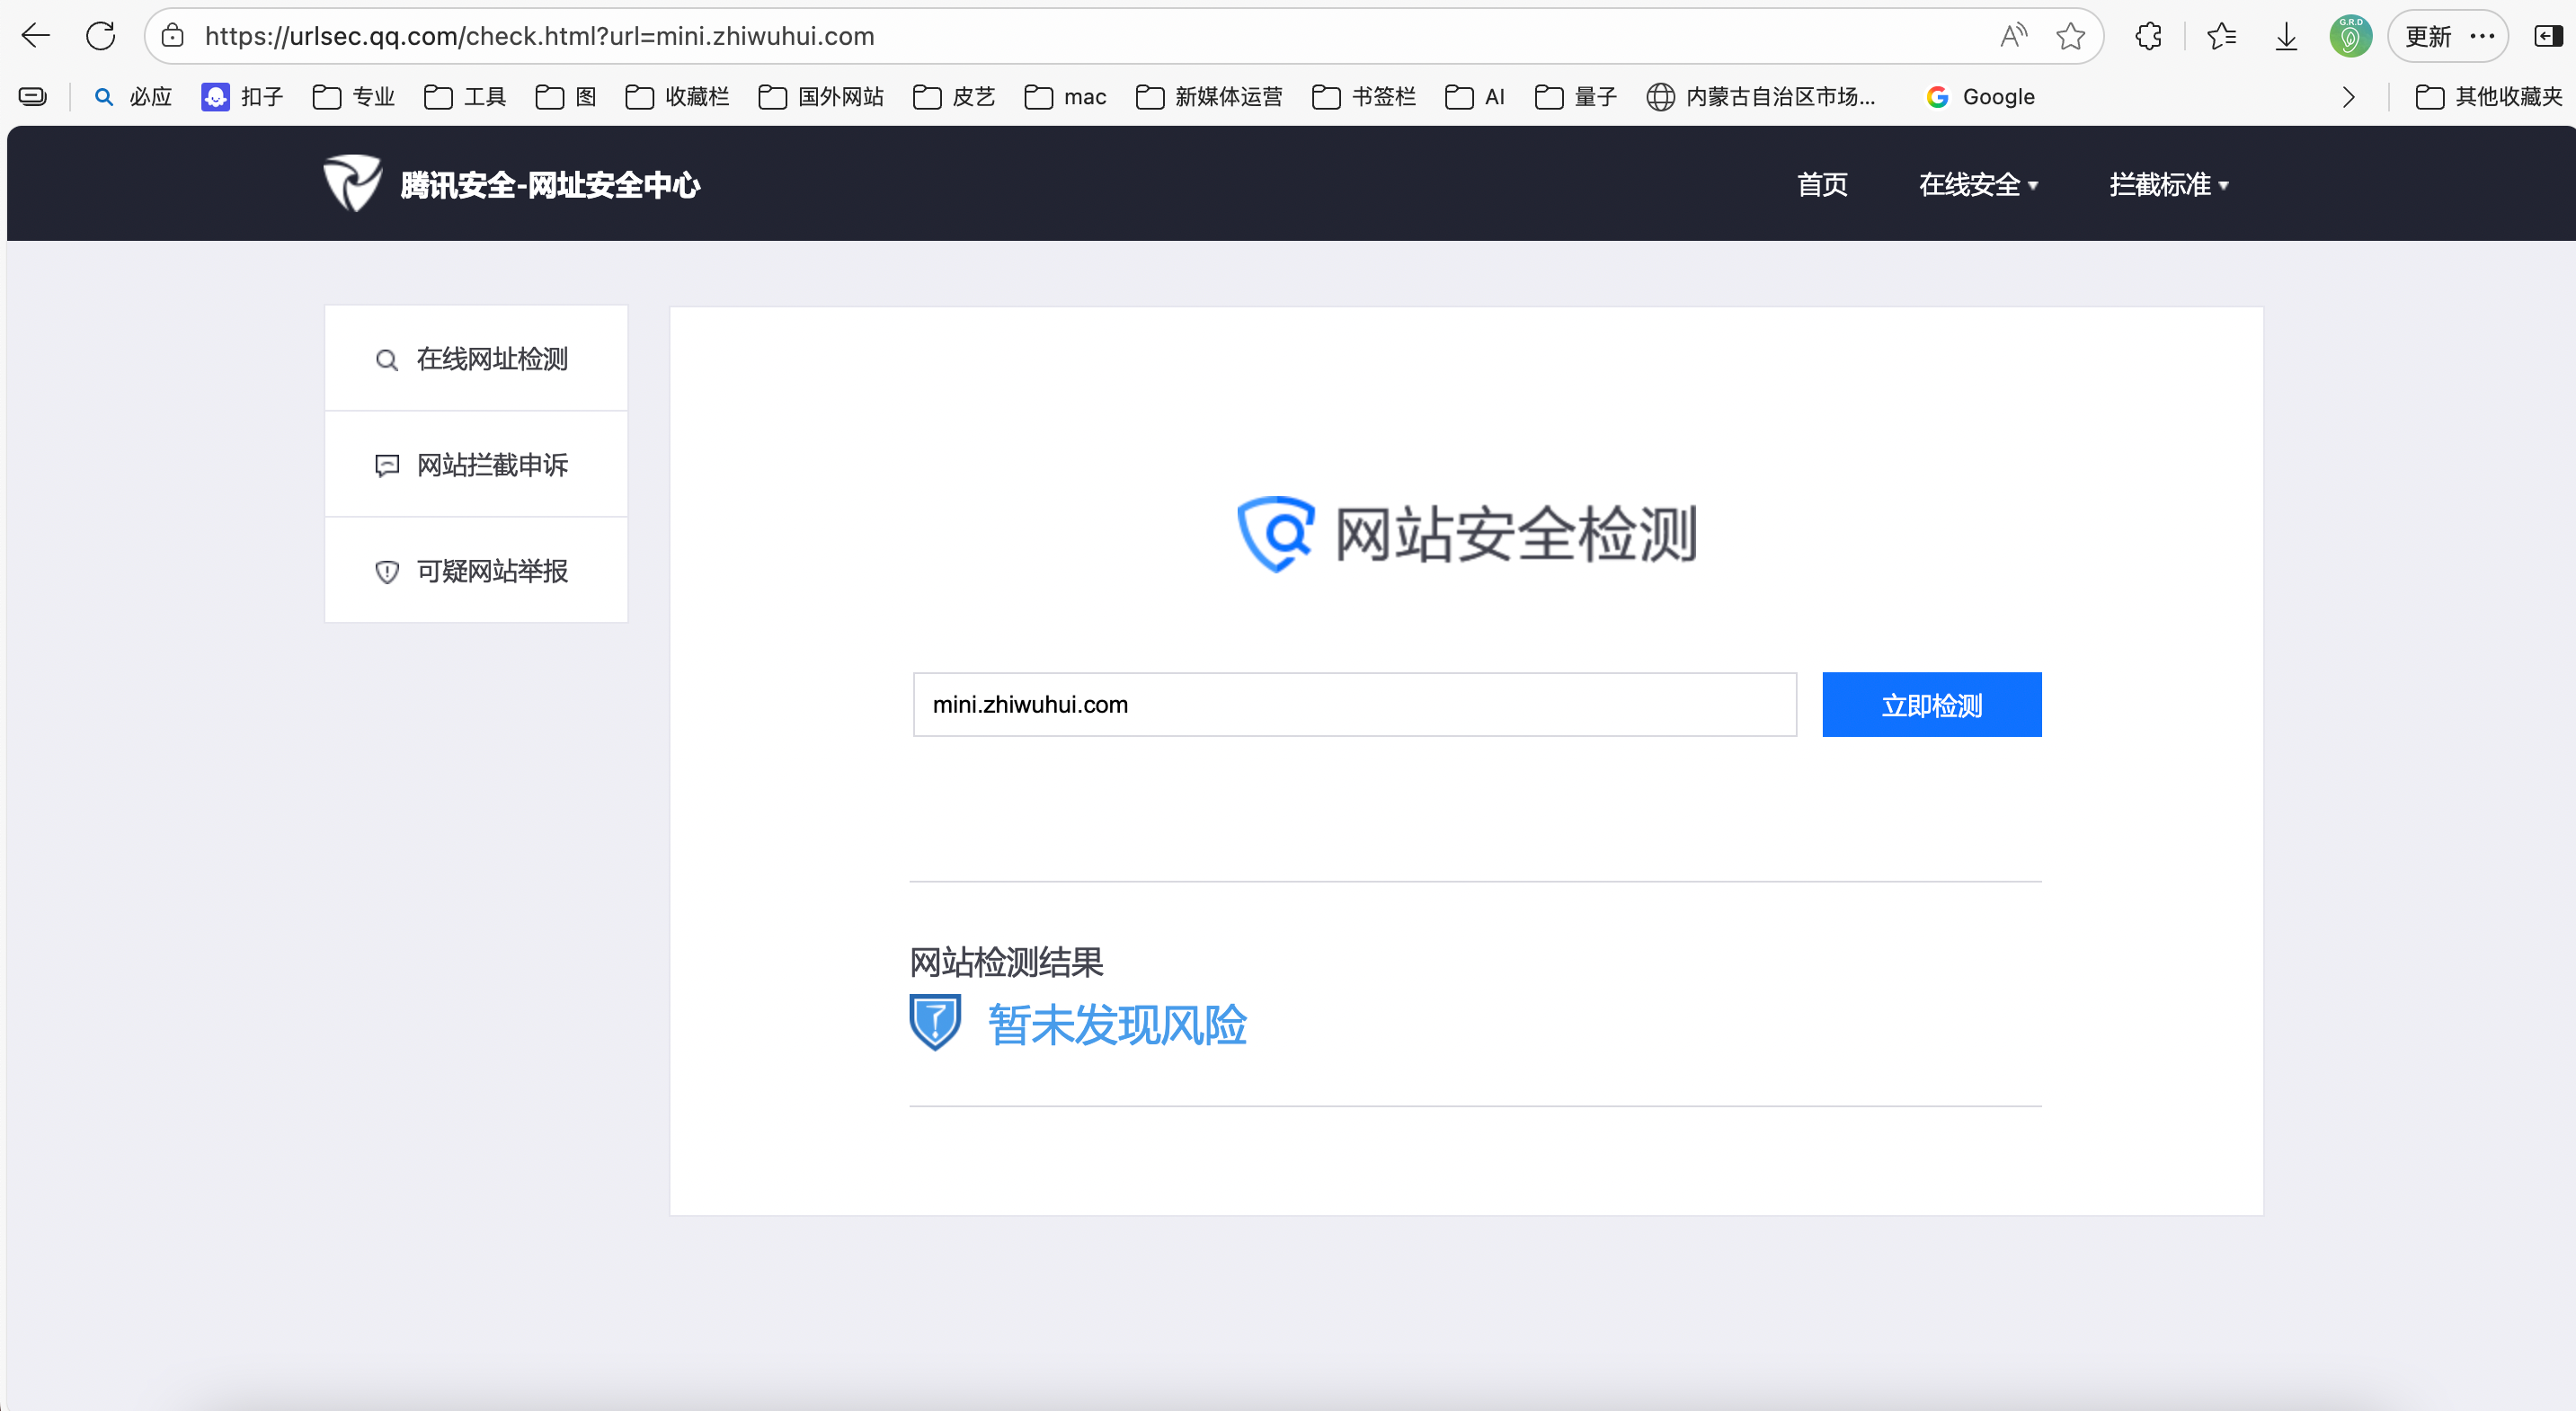Show more bookmarks with chevron arrow

point(2348,97)
